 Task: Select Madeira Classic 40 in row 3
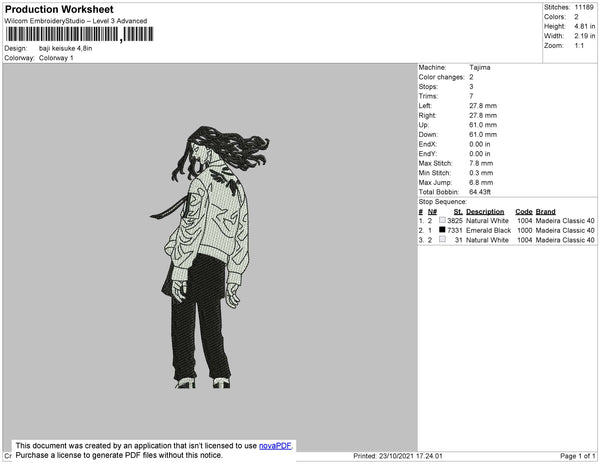(x=565, y=240)
